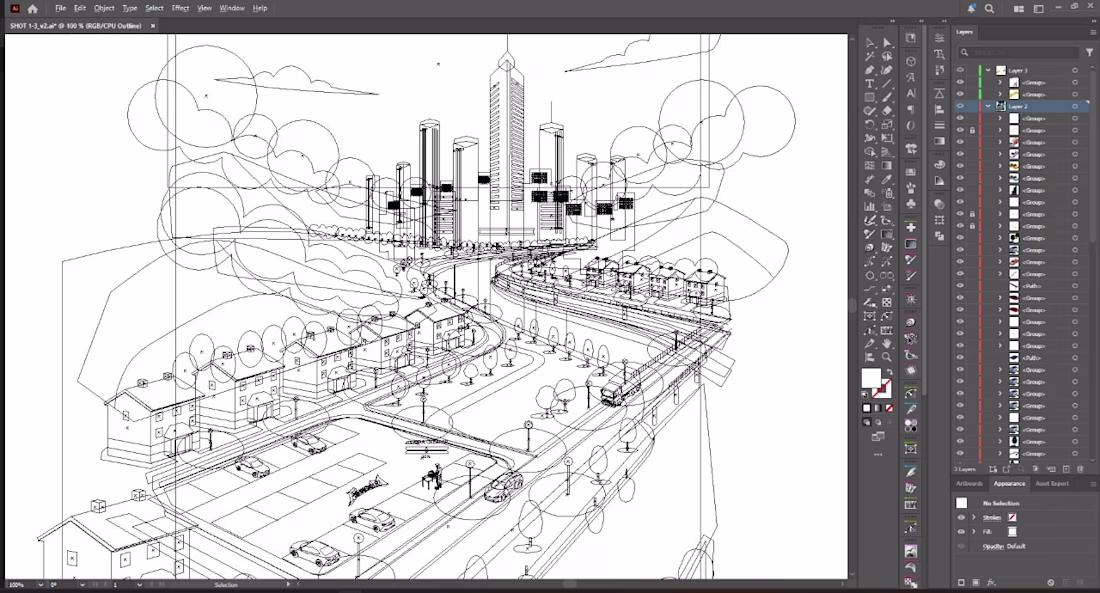Expand the Stroke attribute in Appearance

pyautogui.click(x=973, y=518)
